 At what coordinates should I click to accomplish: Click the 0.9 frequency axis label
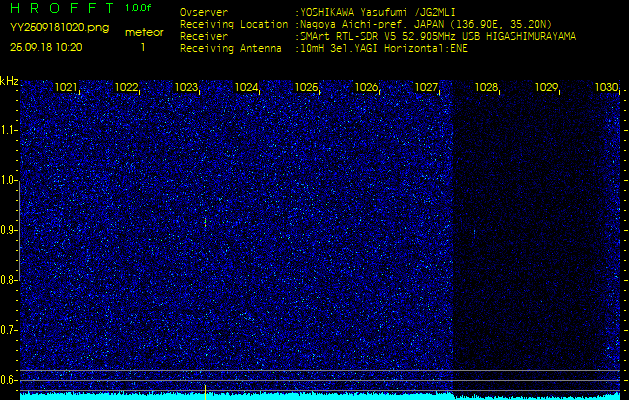tap(9, 230)
